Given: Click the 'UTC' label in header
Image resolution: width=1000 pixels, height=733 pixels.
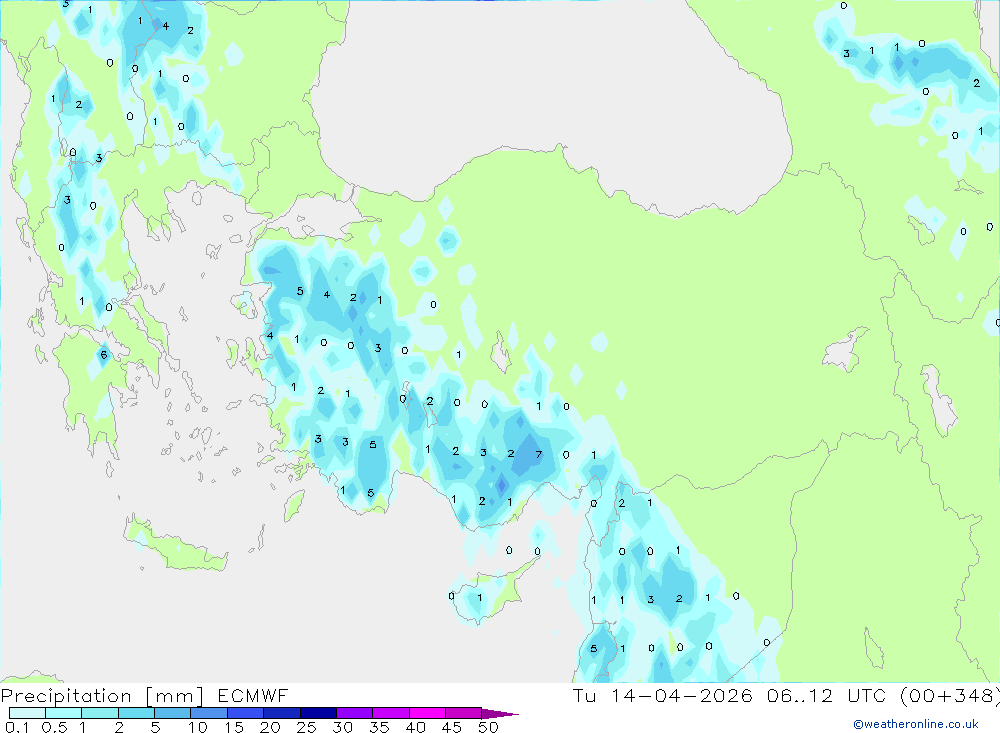Looking at the screenshot, I should tap(867, 695).
